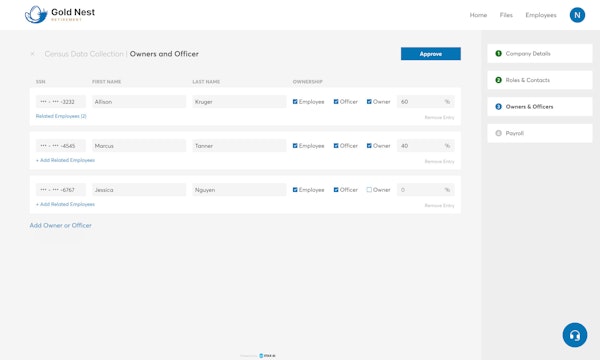The image size is (600, 360).
Task: Edit first name field Allison
Action: (x=139, y=102)
